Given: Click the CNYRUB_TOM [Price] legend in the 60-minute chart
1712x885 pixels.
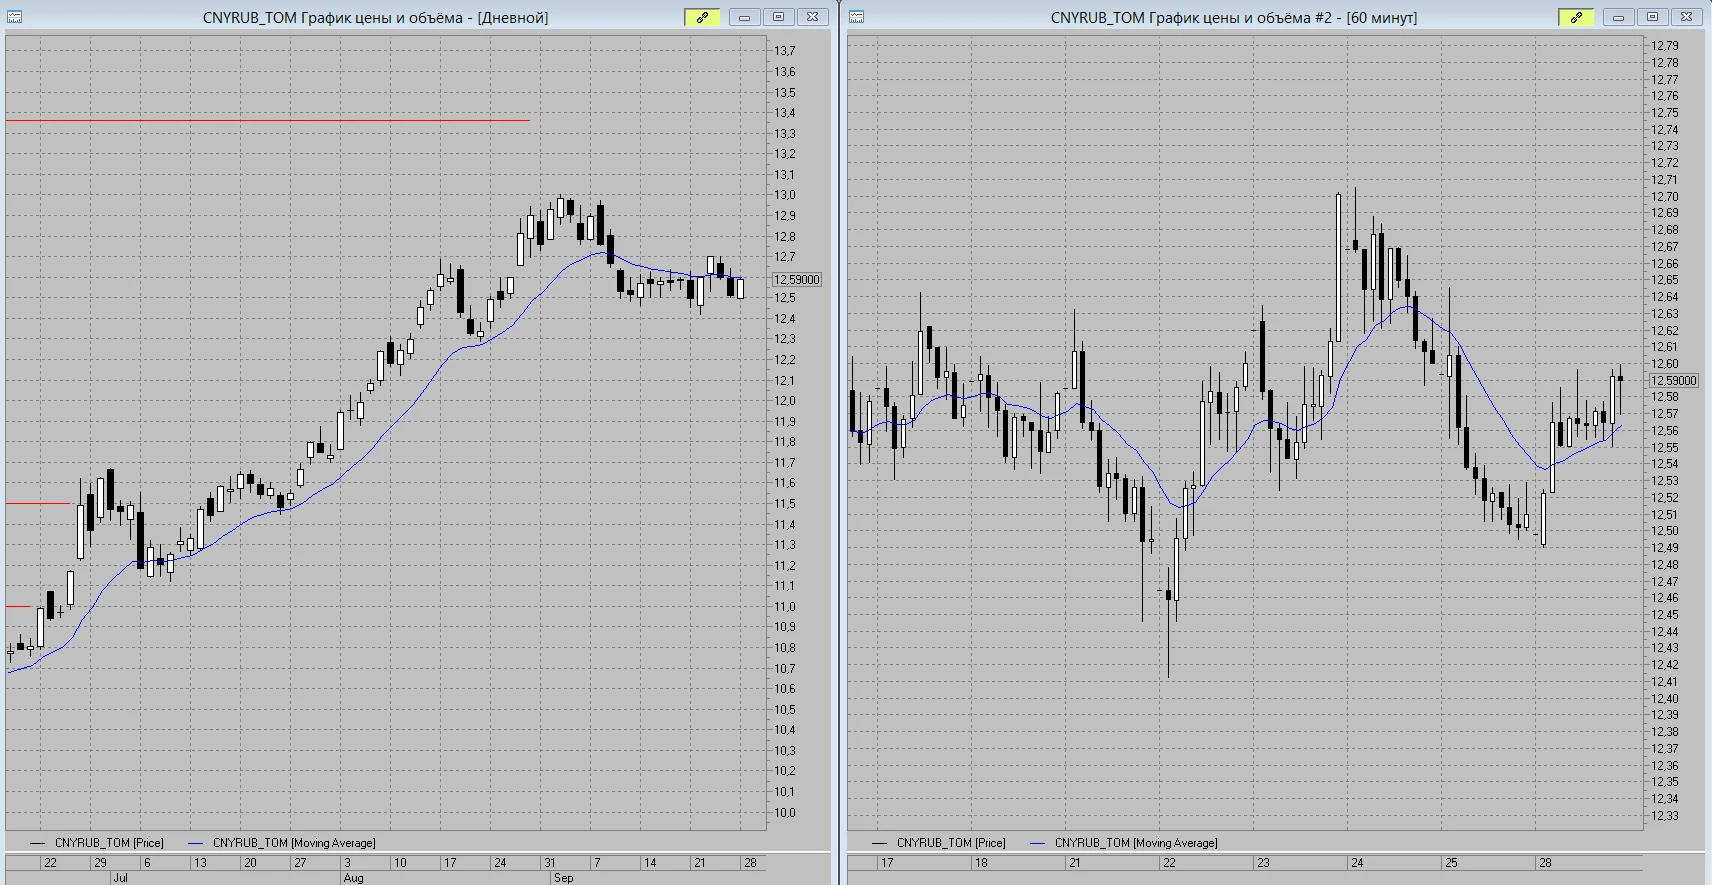Looking at the screenshot, I should (x=951, y=843).
